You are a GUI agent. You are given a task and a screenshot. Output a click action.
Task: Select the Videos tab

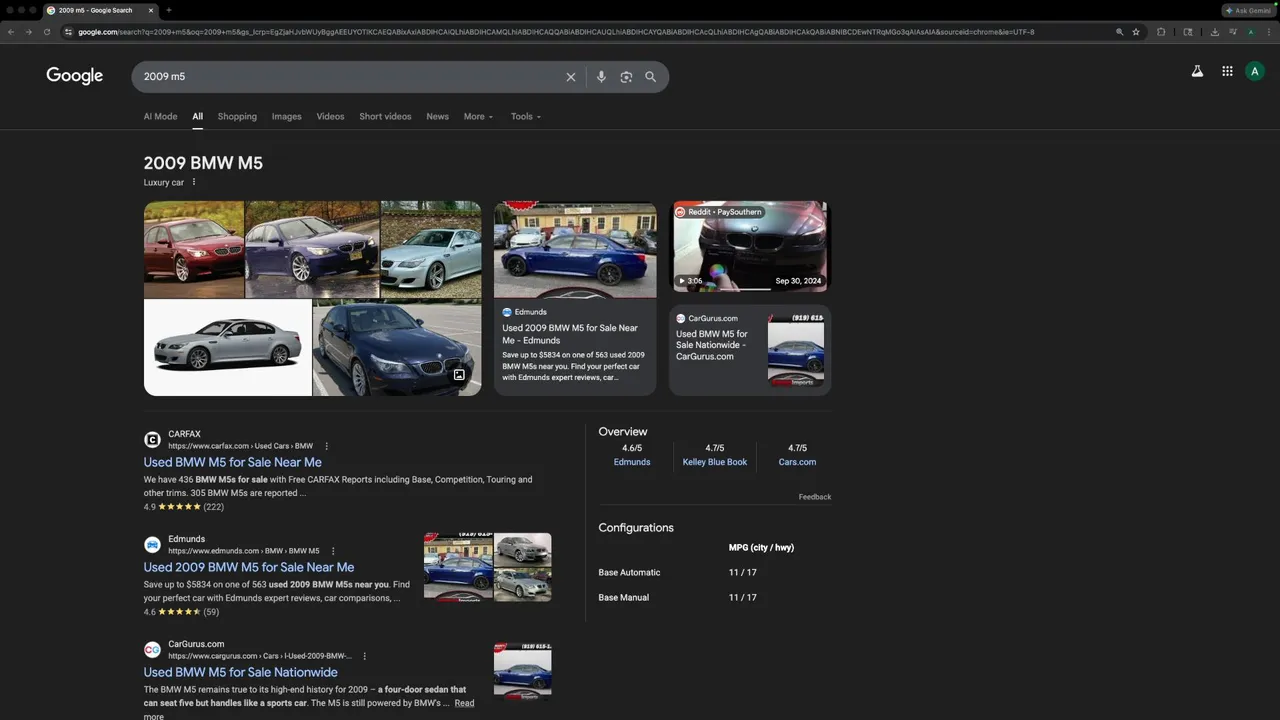click(x=330, y=117)
